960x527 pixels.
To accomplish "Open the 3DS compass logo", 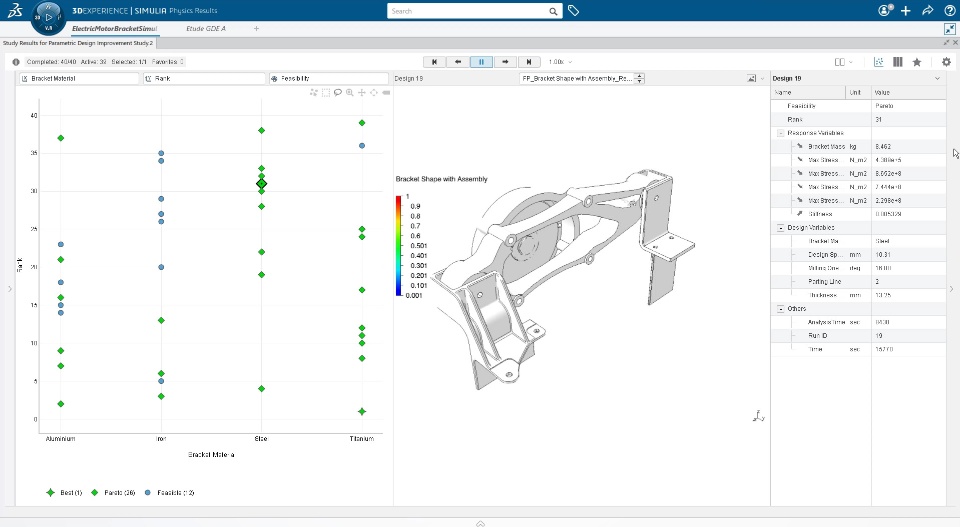I will tap(15, 10).
